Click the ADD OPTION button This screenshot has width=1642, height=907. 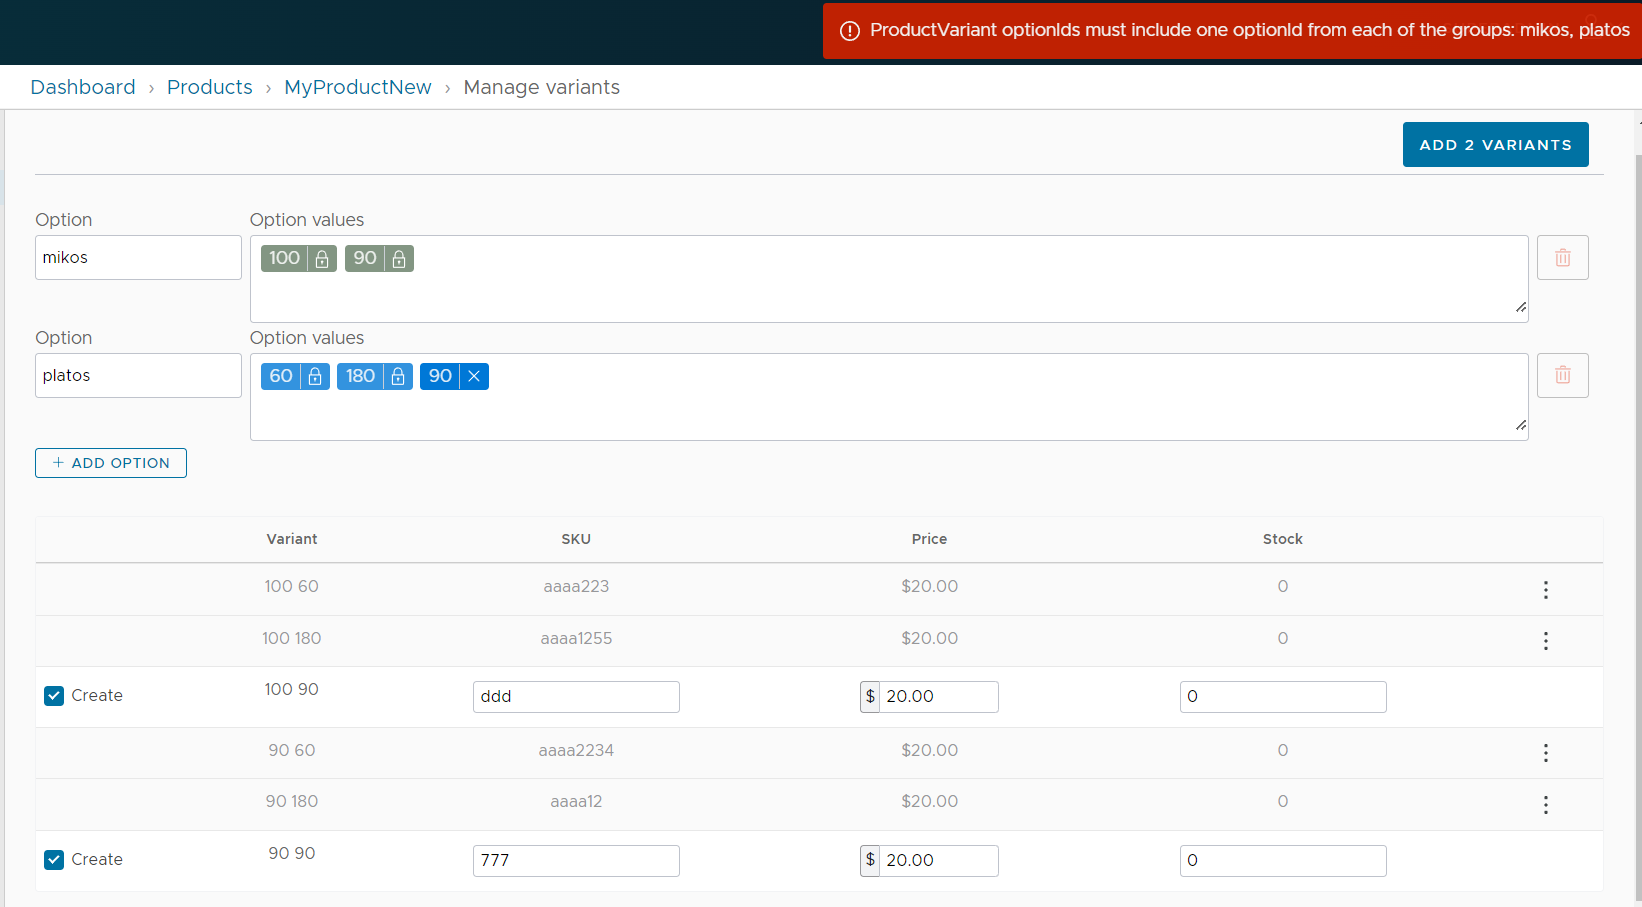[110, 462]
